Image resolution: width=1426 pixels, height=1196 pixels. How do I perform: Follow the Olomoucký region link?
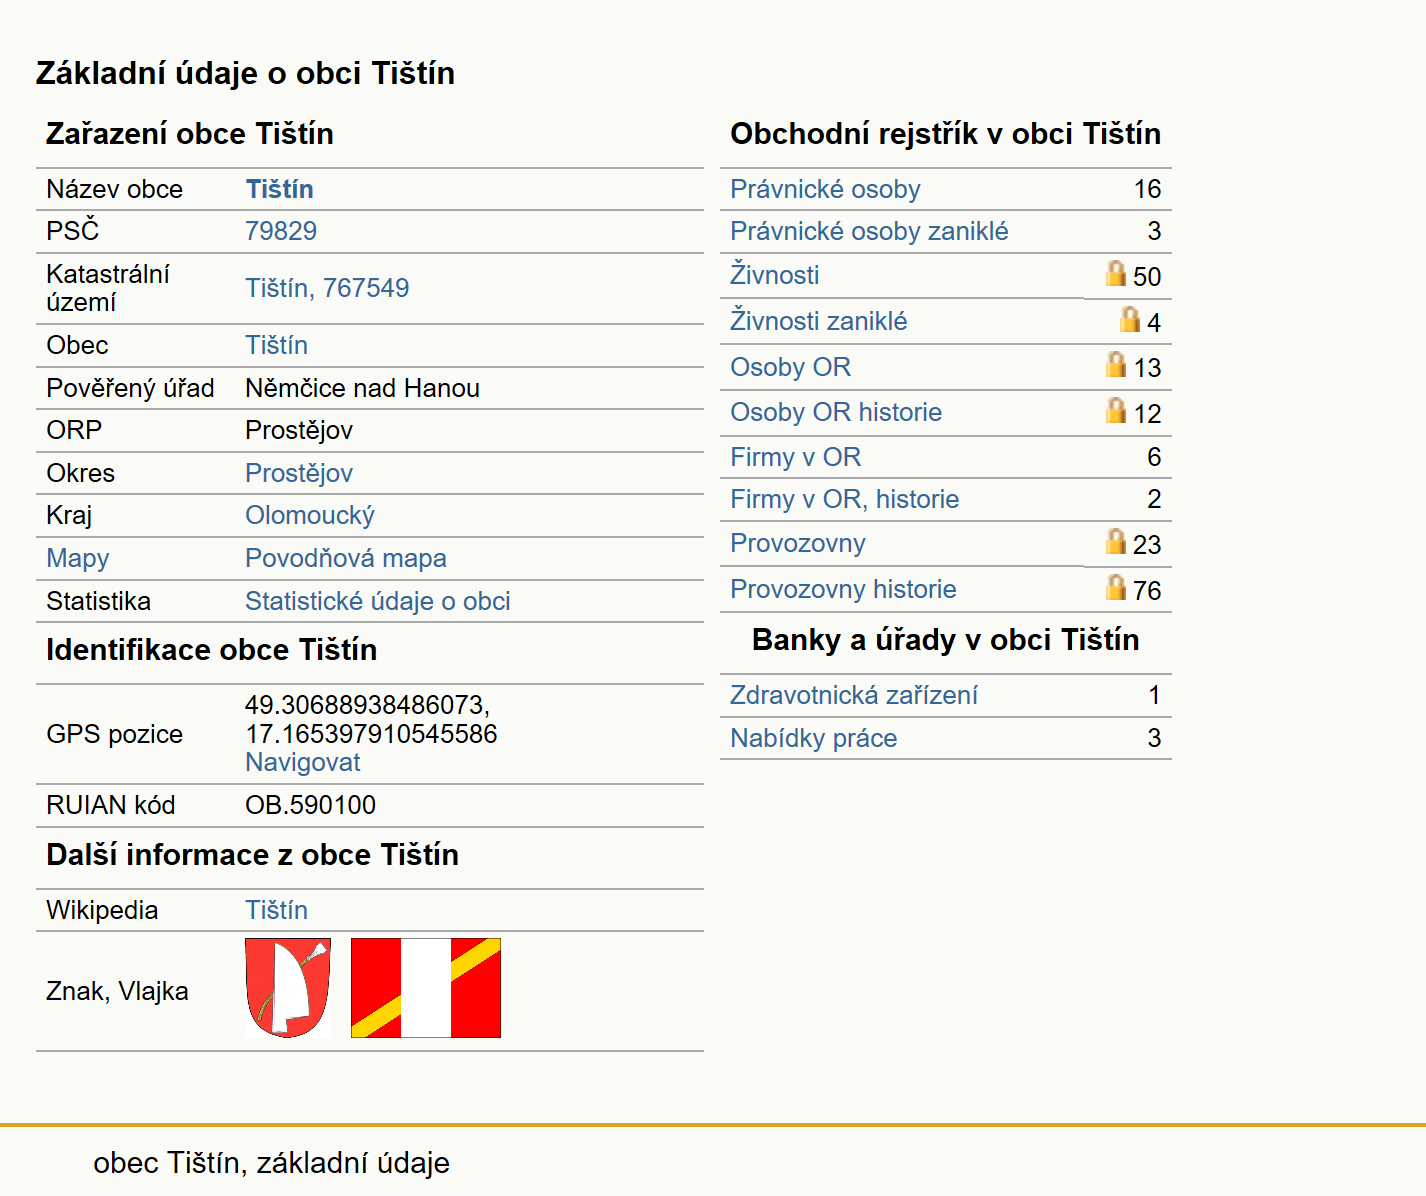coord(310,515)
